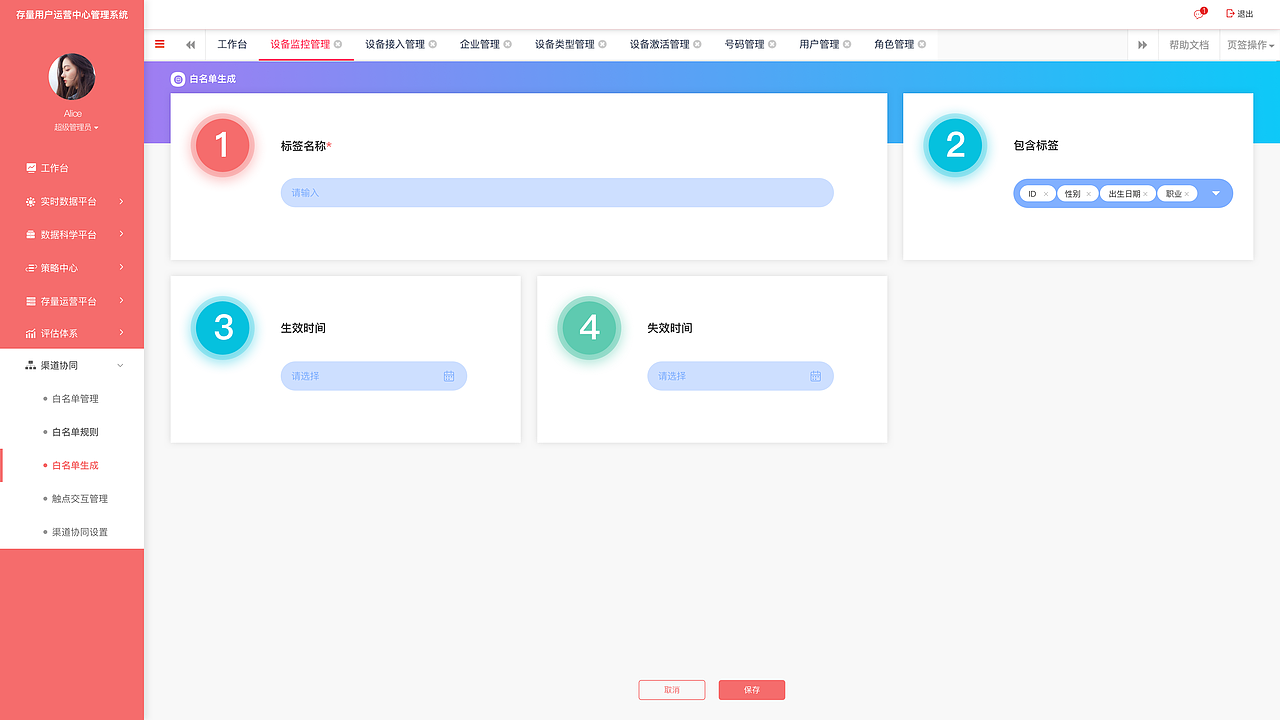The image size is (1280, 720).
Task: Click the 策略中心 sidebar icon
Action: [x=31, y=267]
